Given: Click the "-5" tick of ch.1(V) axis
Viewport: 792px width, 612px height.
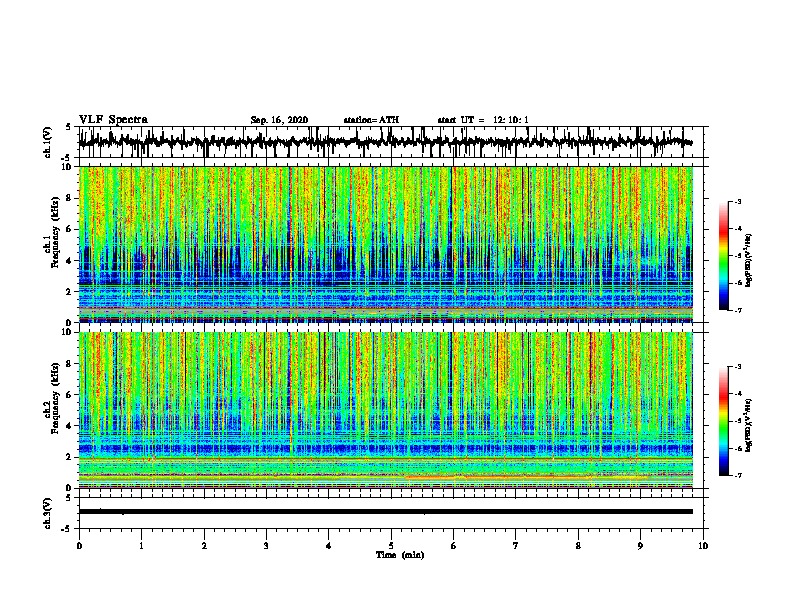Looking at the screenshot, I should (67, 158).
